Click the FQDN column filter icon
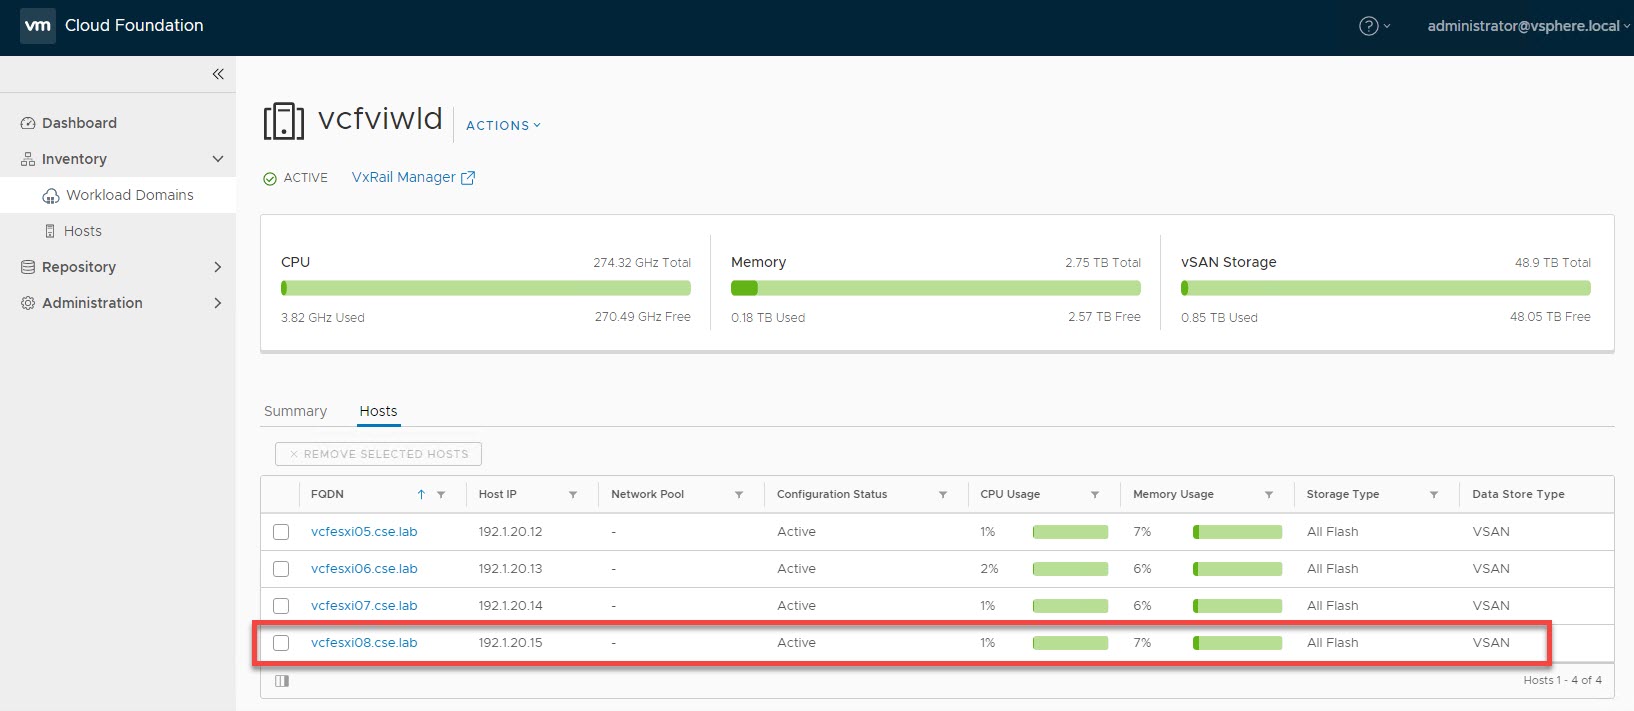This screenshot has height=711, width=1634. point(441,495)
